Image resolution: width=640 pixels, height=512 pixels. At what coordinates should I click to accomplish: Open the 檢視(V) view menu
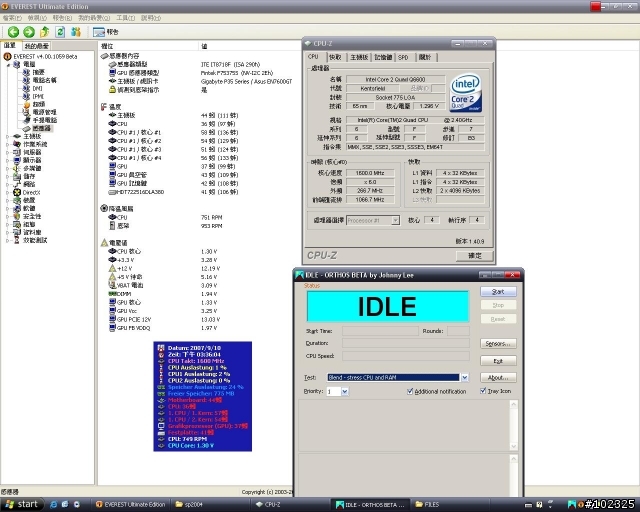tap(37, 18)
